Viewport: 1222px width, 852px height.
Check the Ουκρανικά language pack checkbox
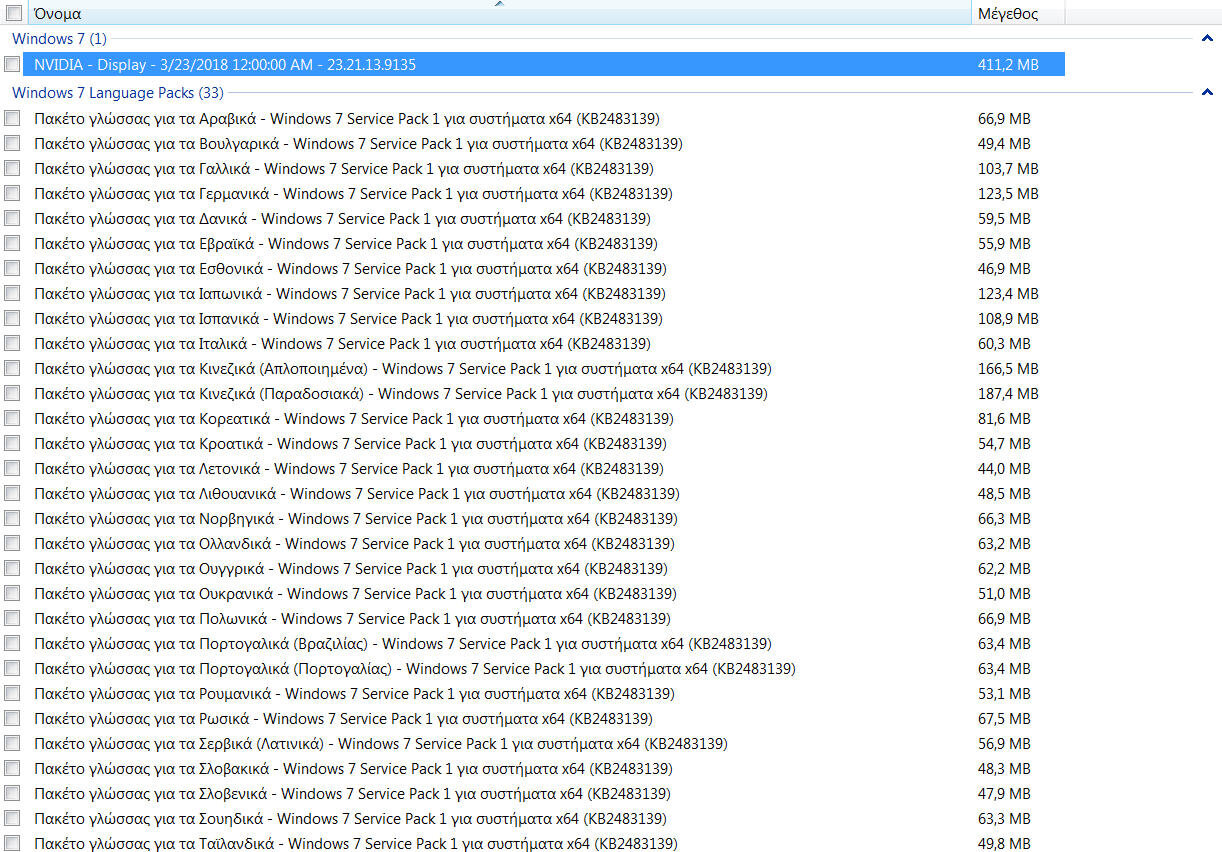click(12, 593)
